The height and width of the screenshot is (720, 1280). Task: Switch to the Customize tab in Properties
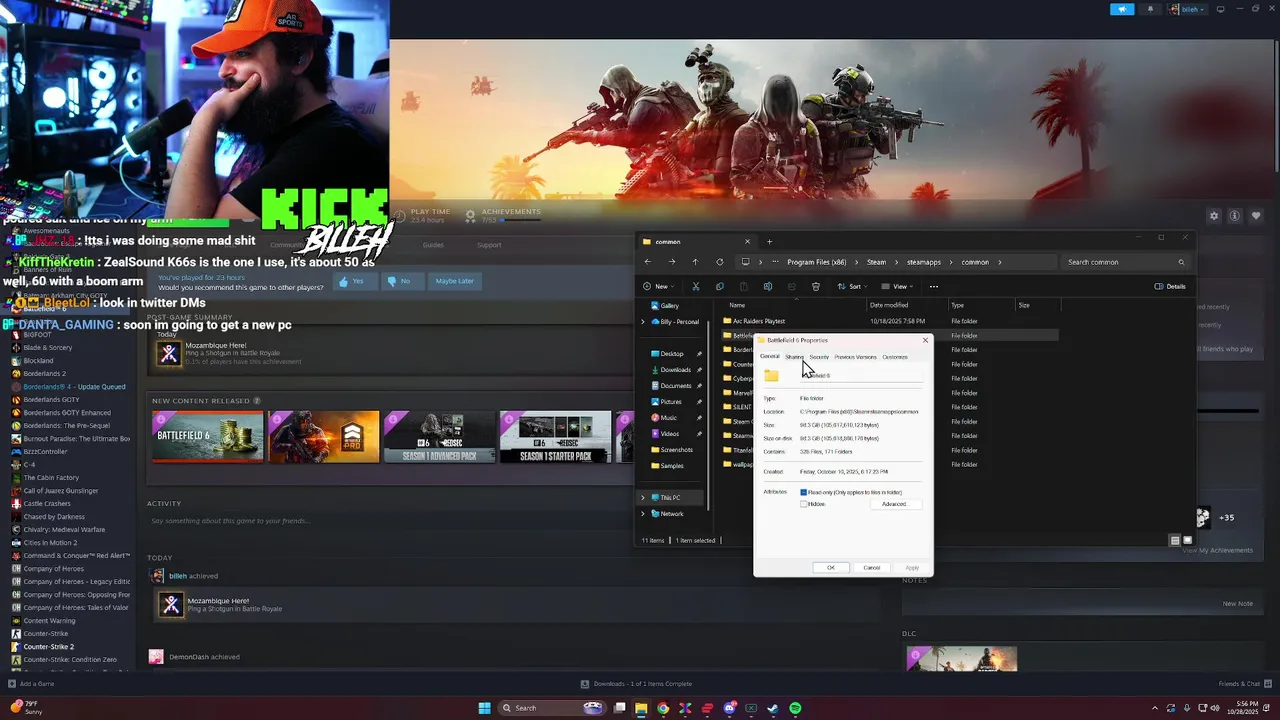pyautogui.click(x=895, y=357)
